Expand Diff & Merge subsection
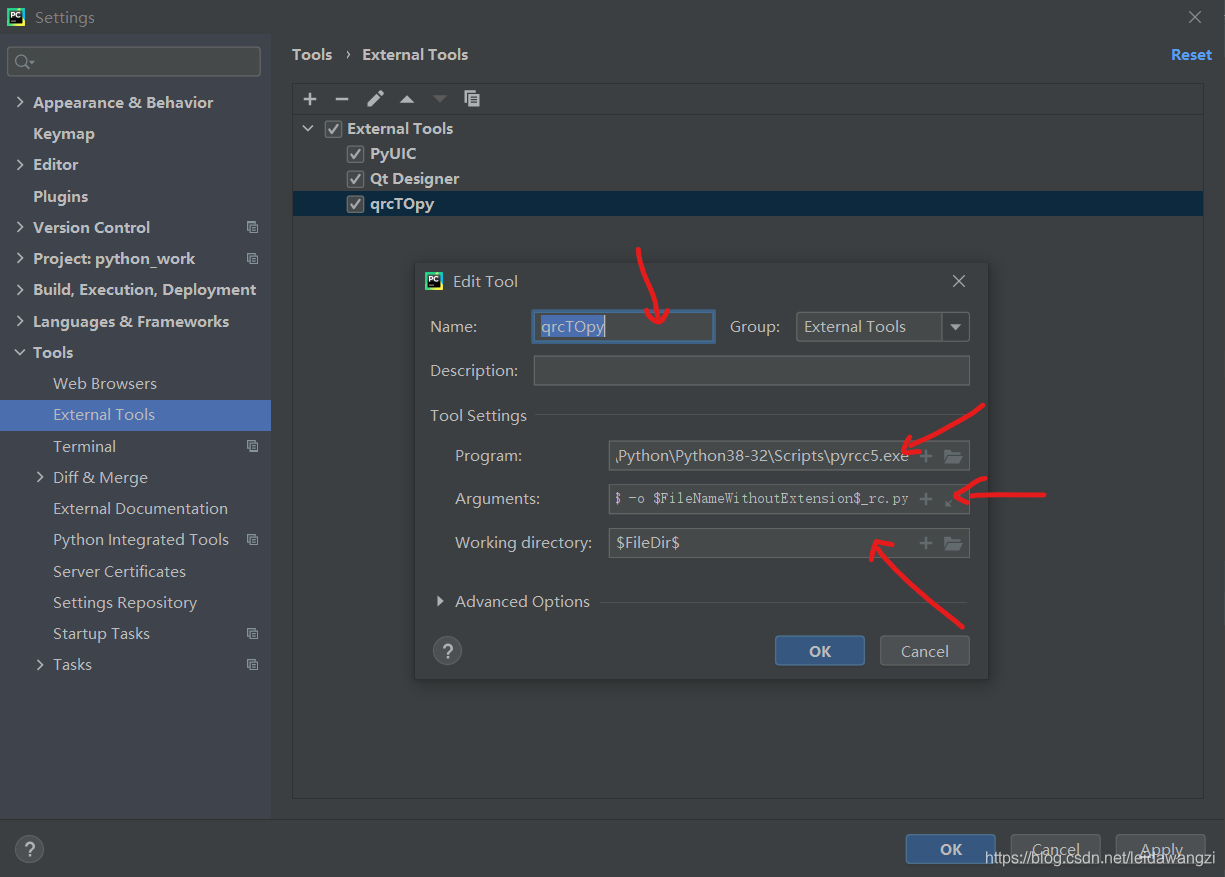The height and width of the screenshot is (877, 1225). point(40,477)
